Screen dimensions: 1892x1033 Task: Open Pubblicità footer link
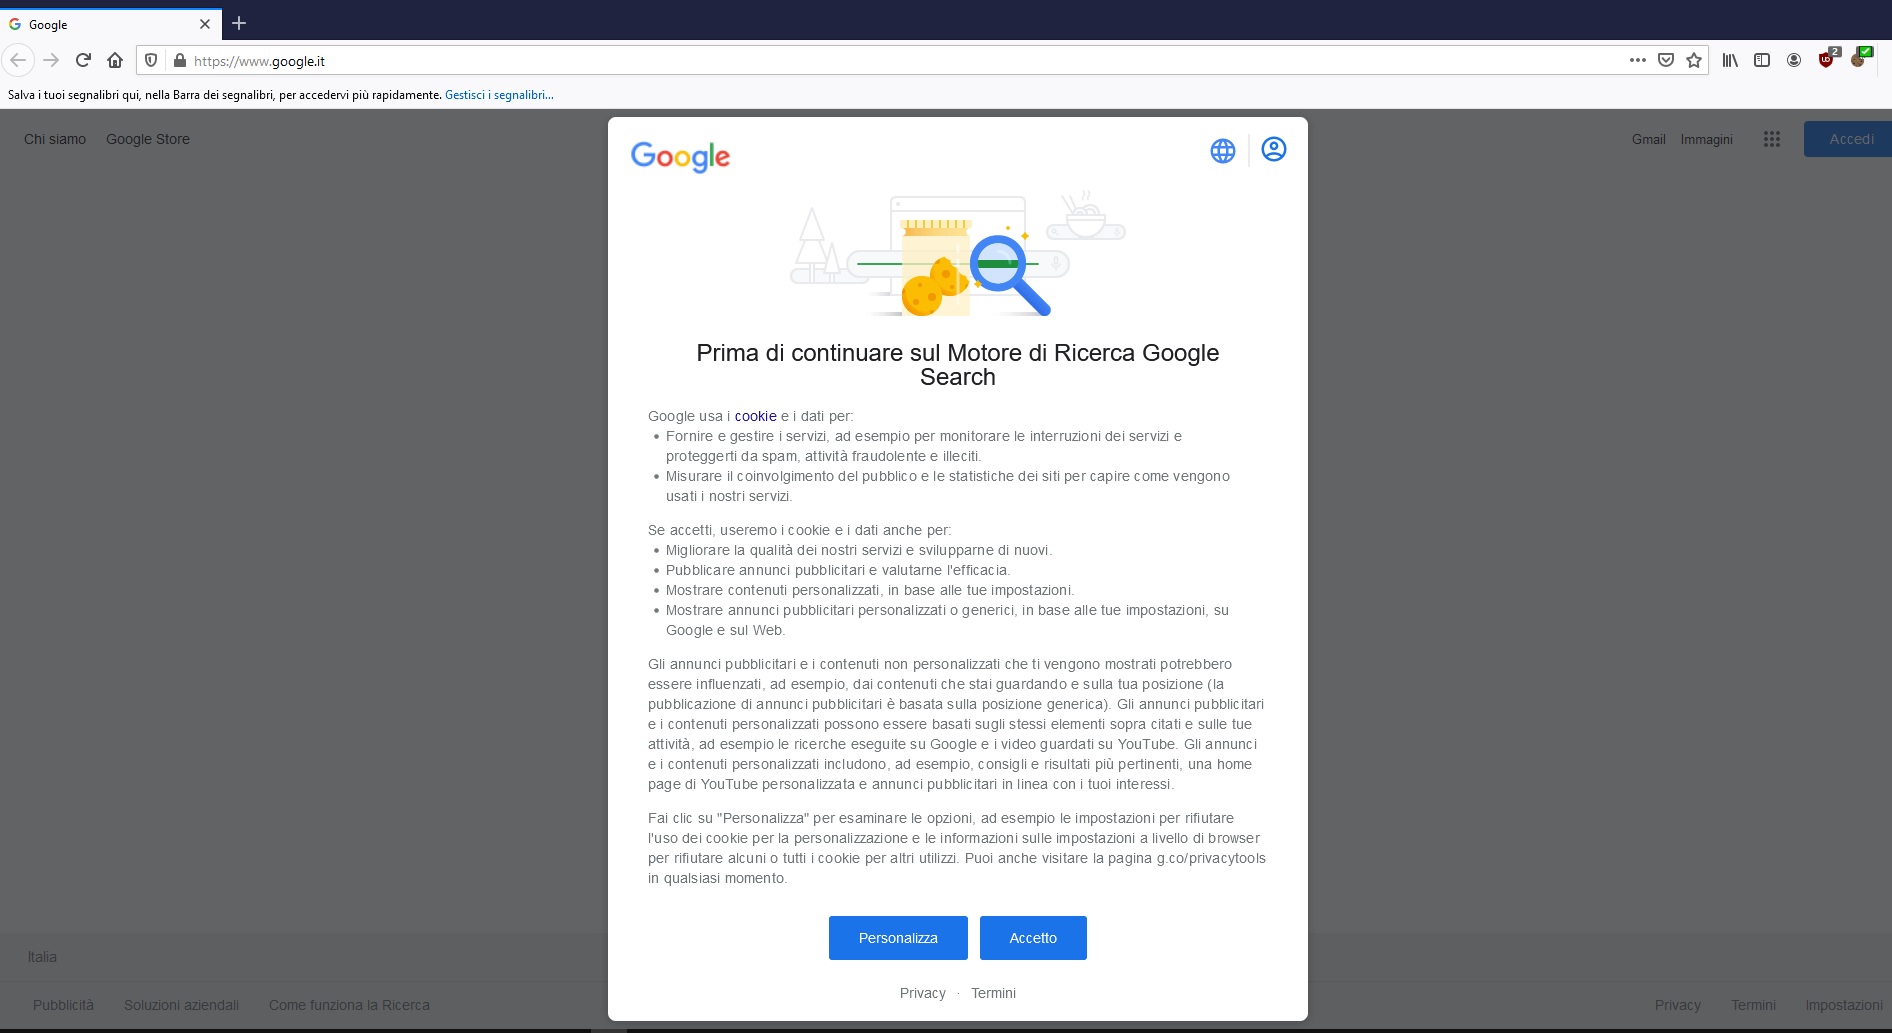point(63,1005)
